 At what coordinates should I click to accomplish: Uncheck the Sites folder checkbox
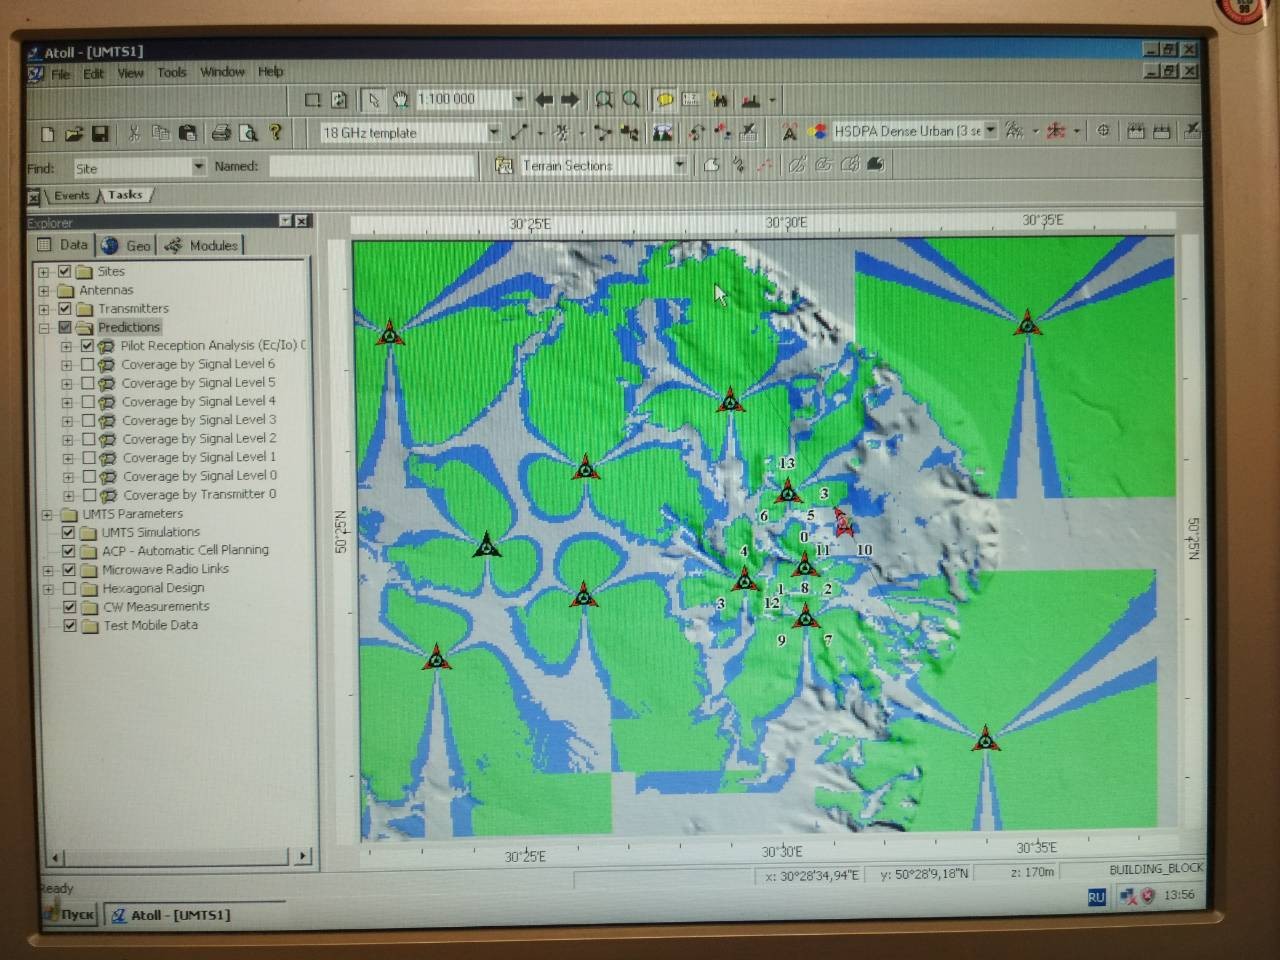[x=65, y=271]
